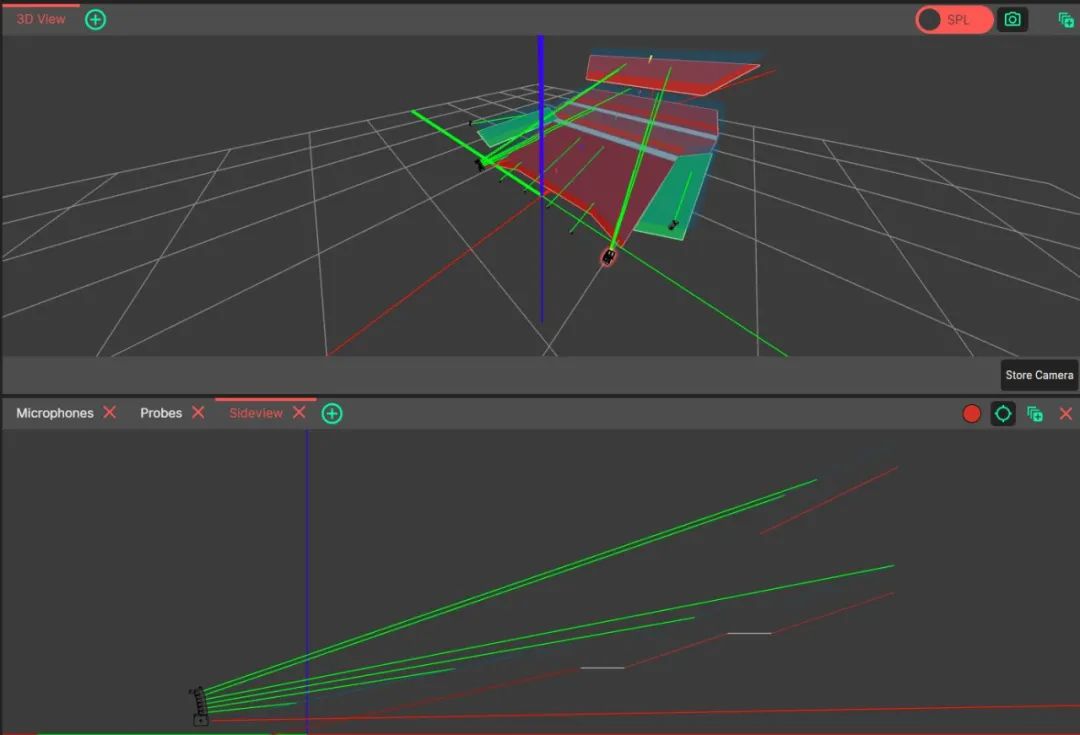
Task: Switch to the 3D View tab
Action: [x=40, y=19]
